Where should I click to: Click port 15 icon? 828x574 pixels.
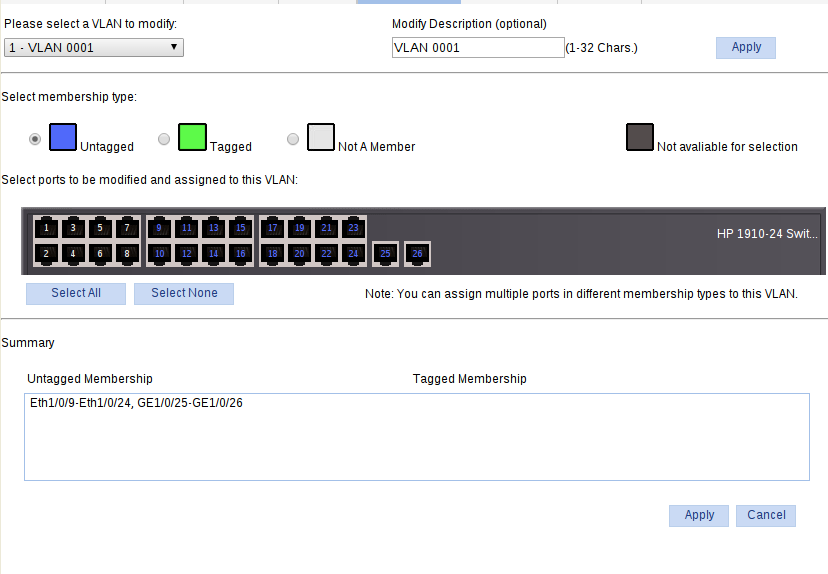coord(240,228)
